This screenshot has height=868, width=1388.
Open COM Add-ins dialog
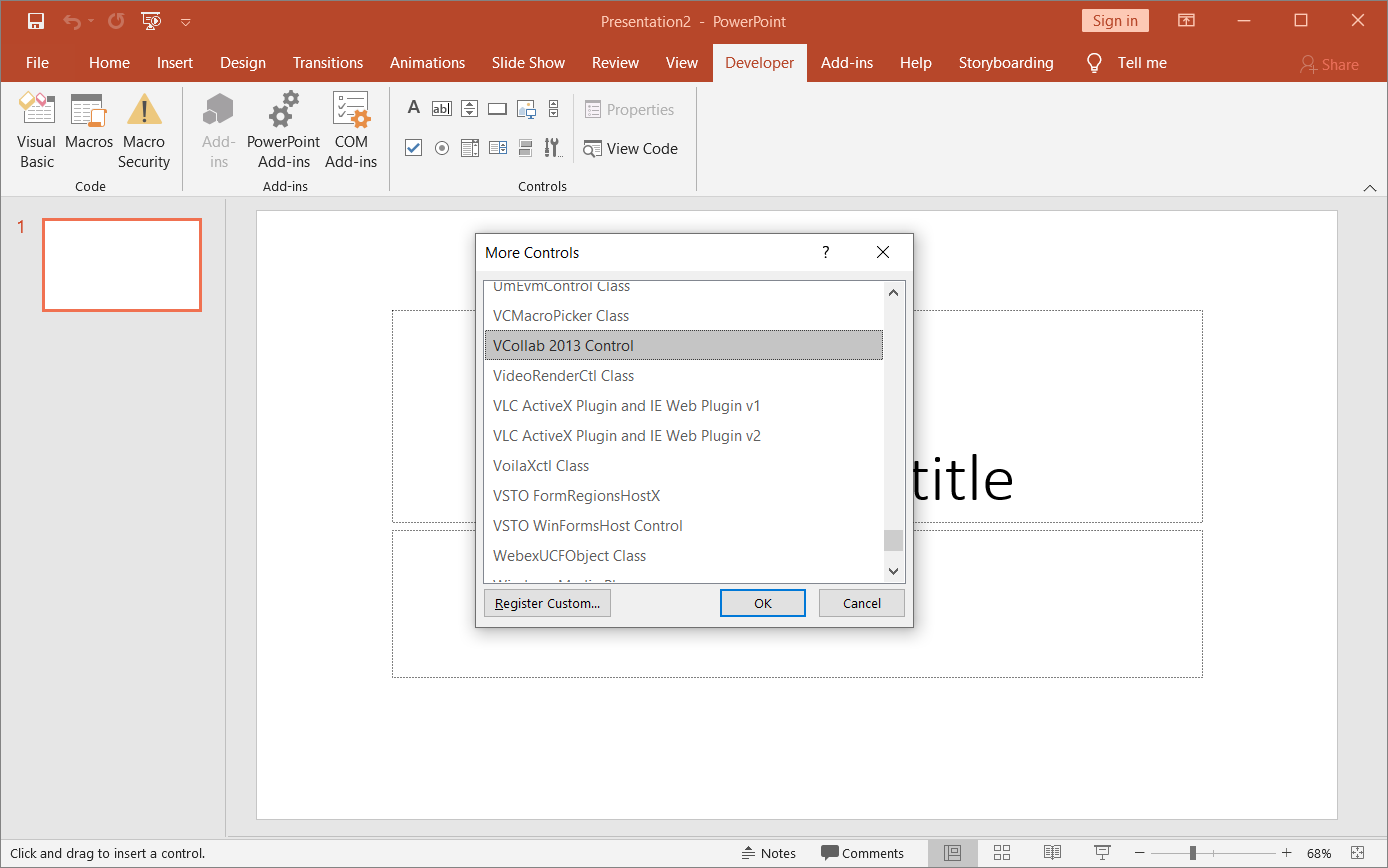tap(351, 131)
